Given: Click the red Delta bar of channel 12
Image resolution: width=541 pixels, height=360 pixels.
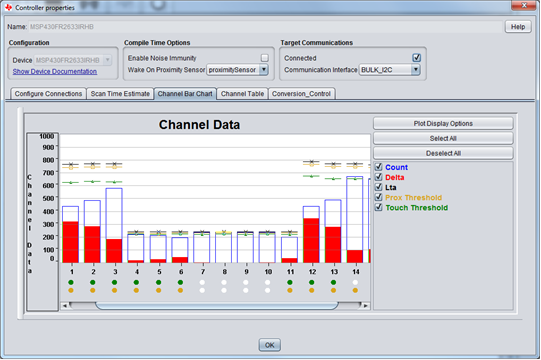Looking at the screenshot, I should pyautogui.click(x=311, y=241).
